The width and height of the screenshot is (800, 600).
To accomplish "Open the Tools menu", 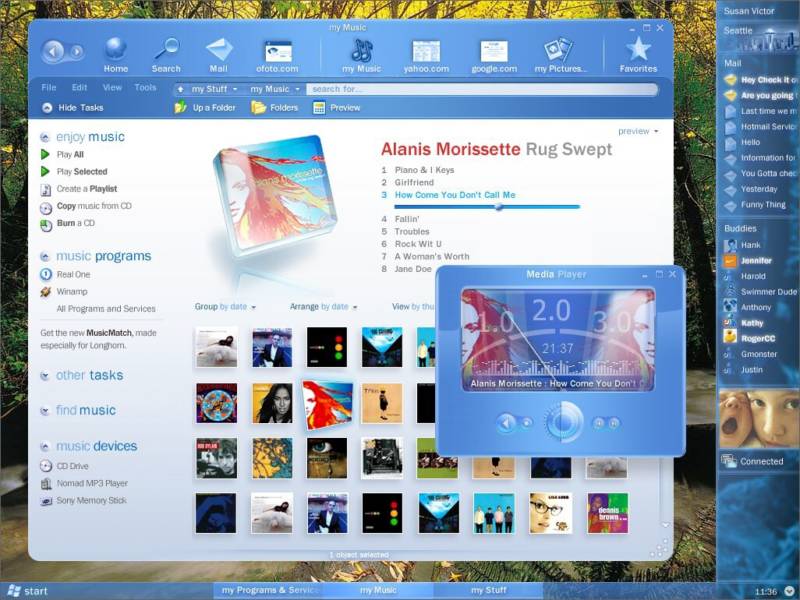I will [145, 88].
